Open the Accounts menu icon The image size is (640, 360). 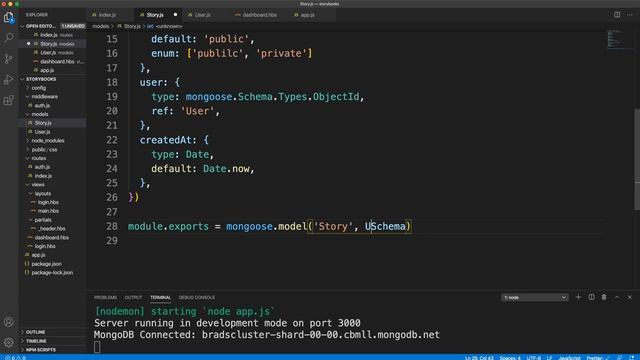click(x=9, y=322)
